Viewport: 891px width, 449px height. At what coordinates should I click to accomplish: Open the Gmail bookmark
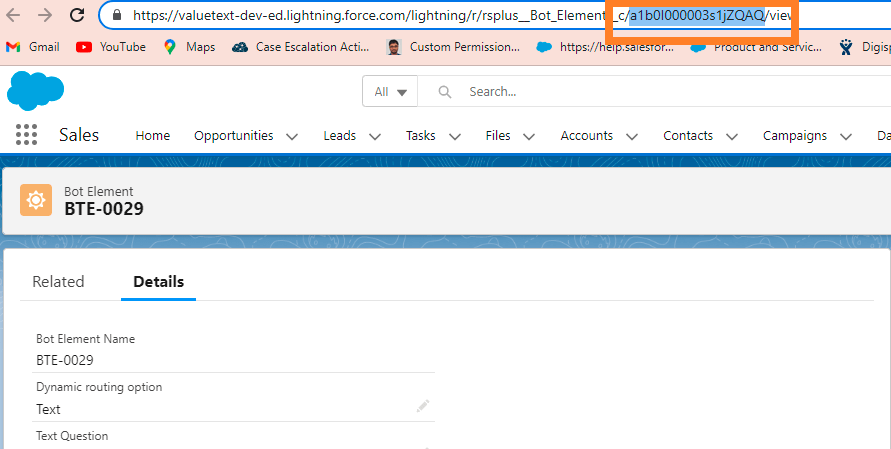tap(33, 47)
